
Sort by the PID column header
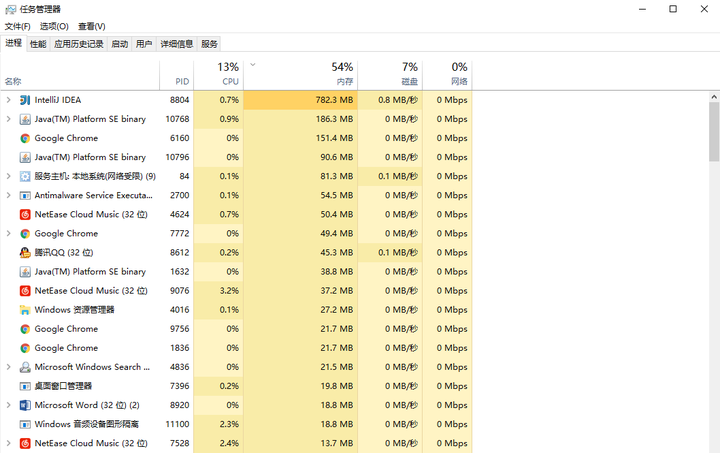tap(177, 75)
